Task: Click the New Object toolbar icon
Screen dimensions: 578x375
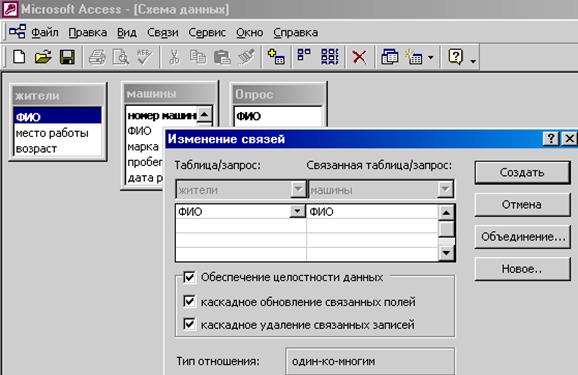Action: pyautogui.click(x=413, y=57)
